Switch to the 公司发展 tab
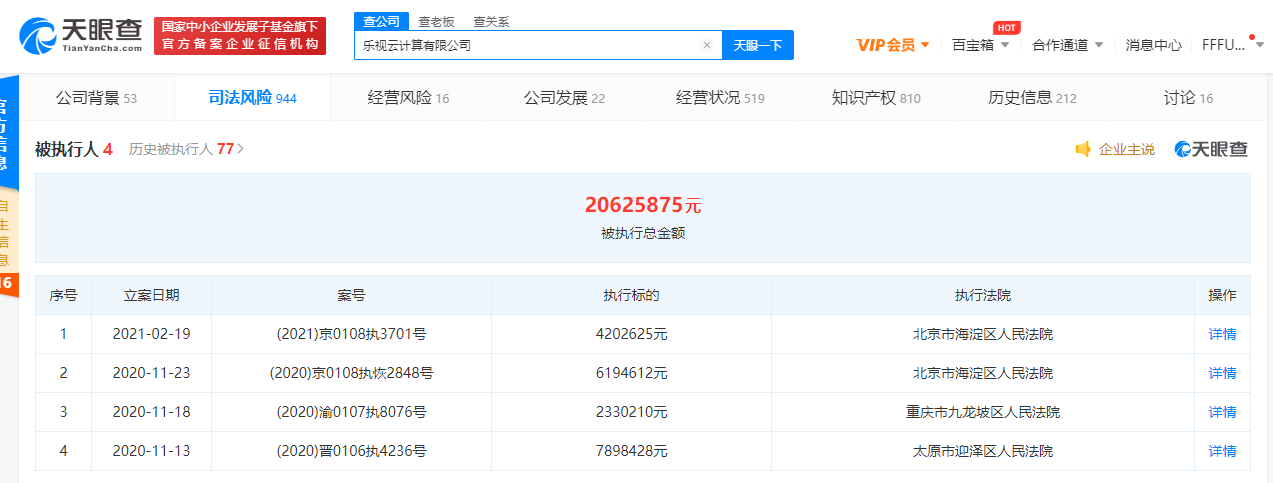The height and width of the screenshot is (483, 1273). coord(564,98)
